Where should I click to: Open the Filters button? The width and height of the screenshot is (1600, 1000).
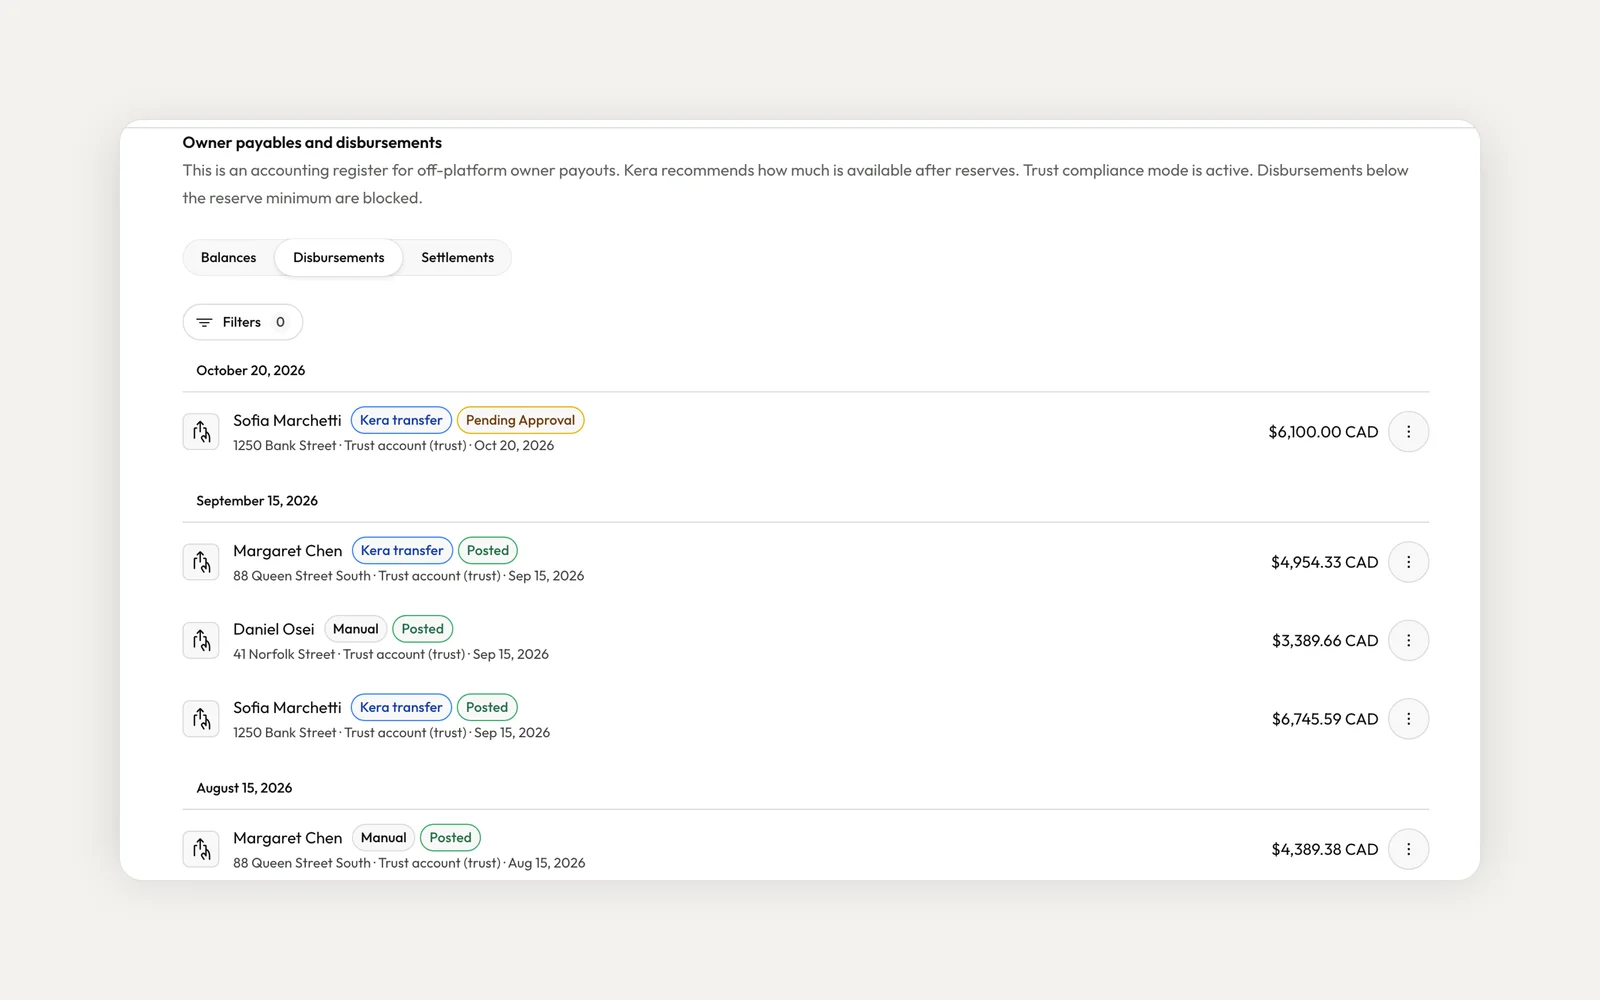(243, 322)
